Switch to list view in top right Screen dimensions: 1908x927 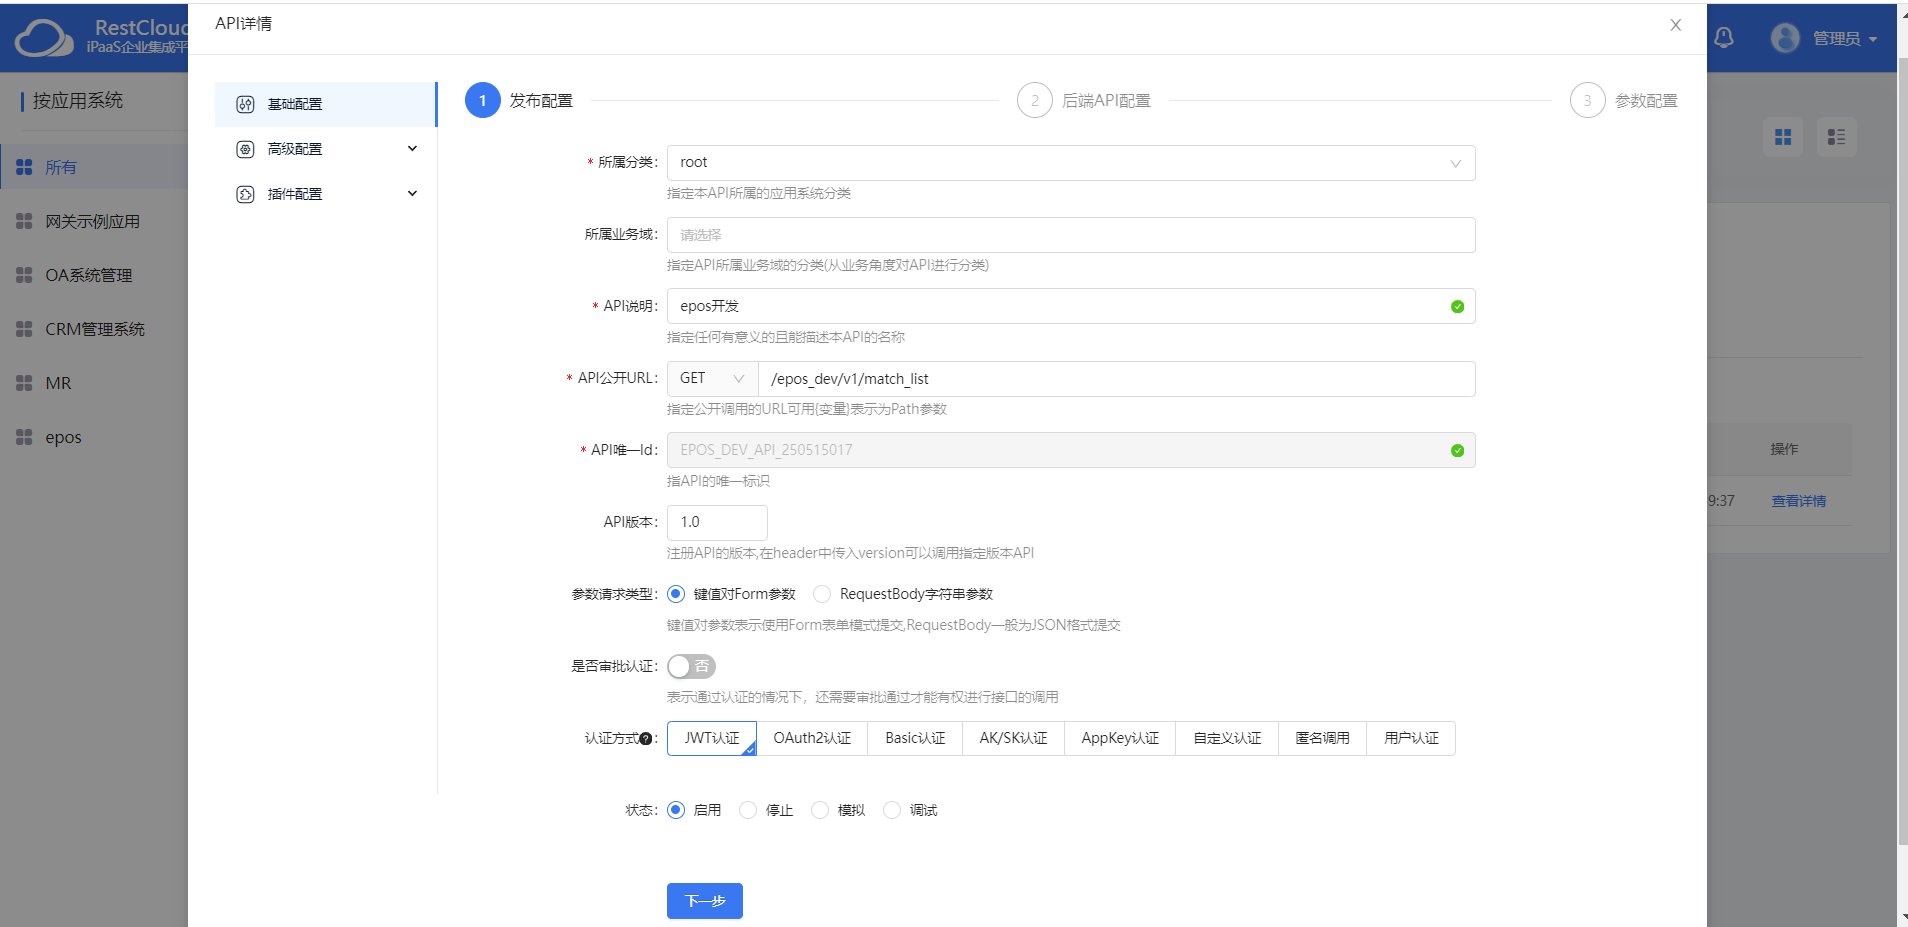coord(1837,137)
